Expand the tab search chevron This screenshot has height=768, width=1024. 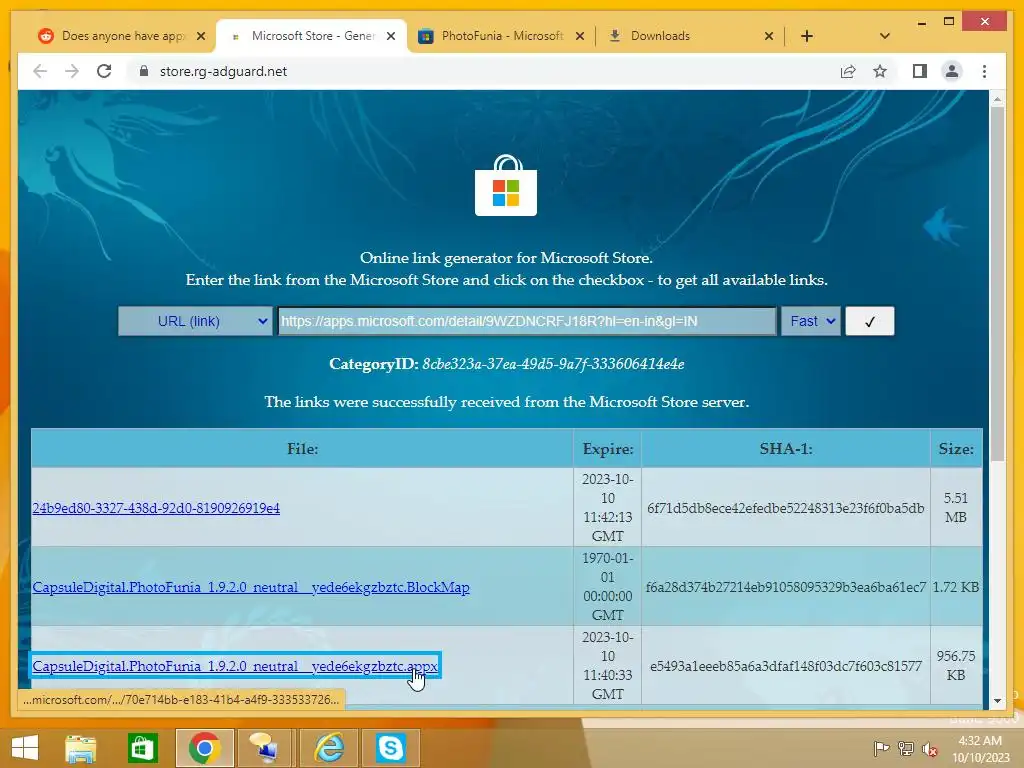(x=884, y=36)
